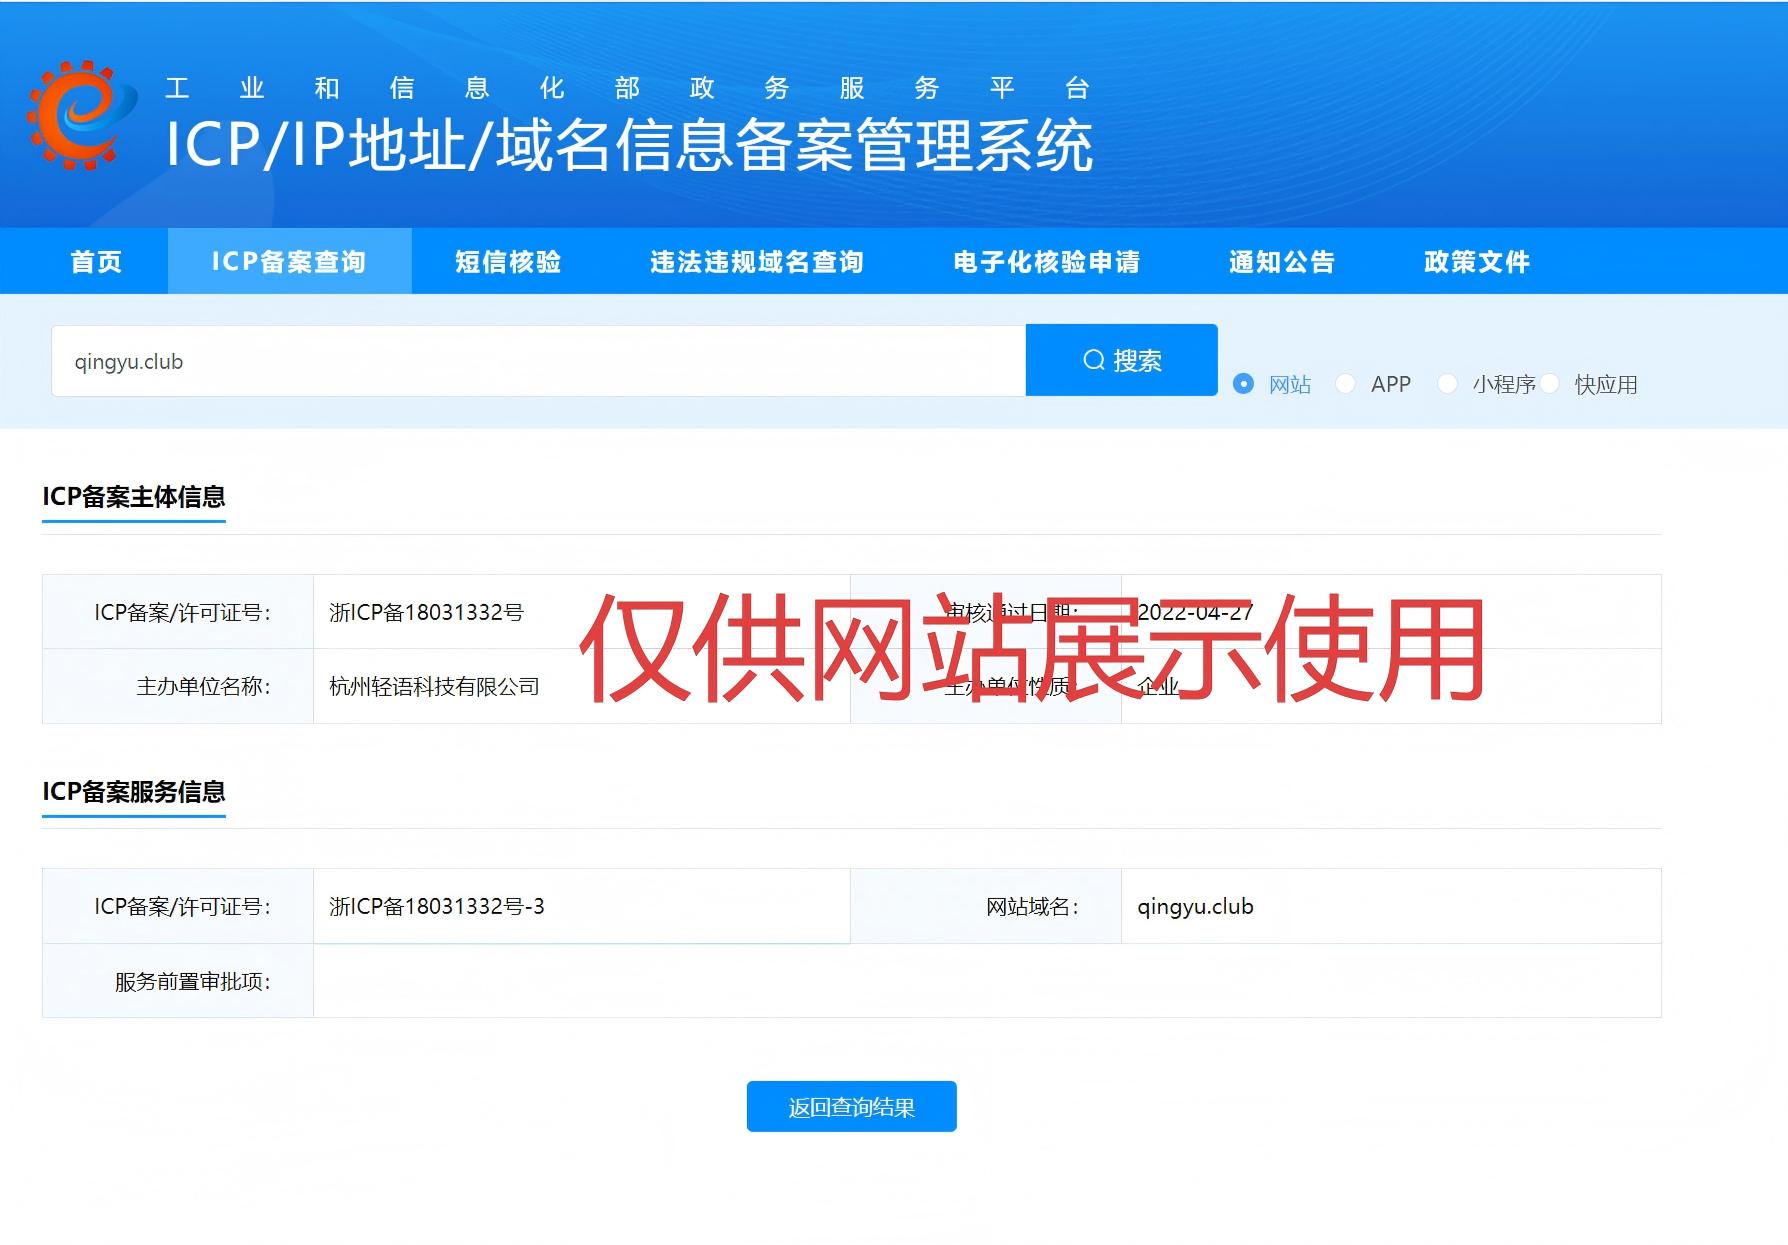Select the 小程序 radio button
The width and height of the screenshot is (1788, 1245).
pyautogui.click(x=1448, y=384)
